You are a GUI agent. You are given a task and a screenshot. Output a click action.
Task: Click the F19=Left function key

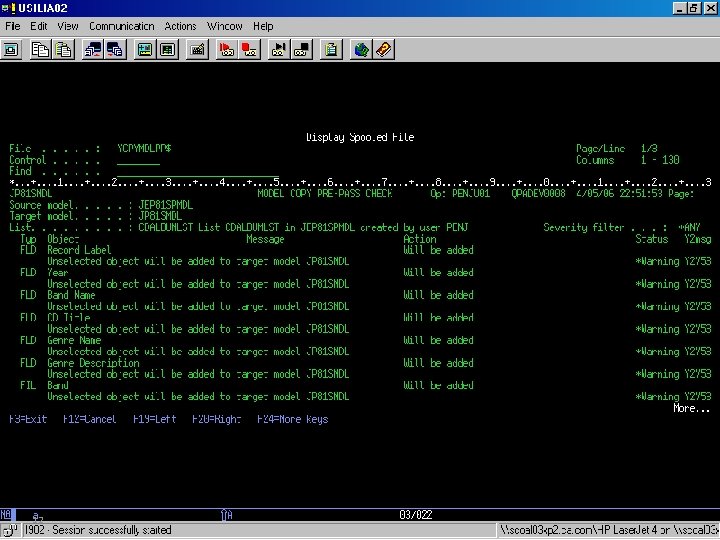point(155,419)
